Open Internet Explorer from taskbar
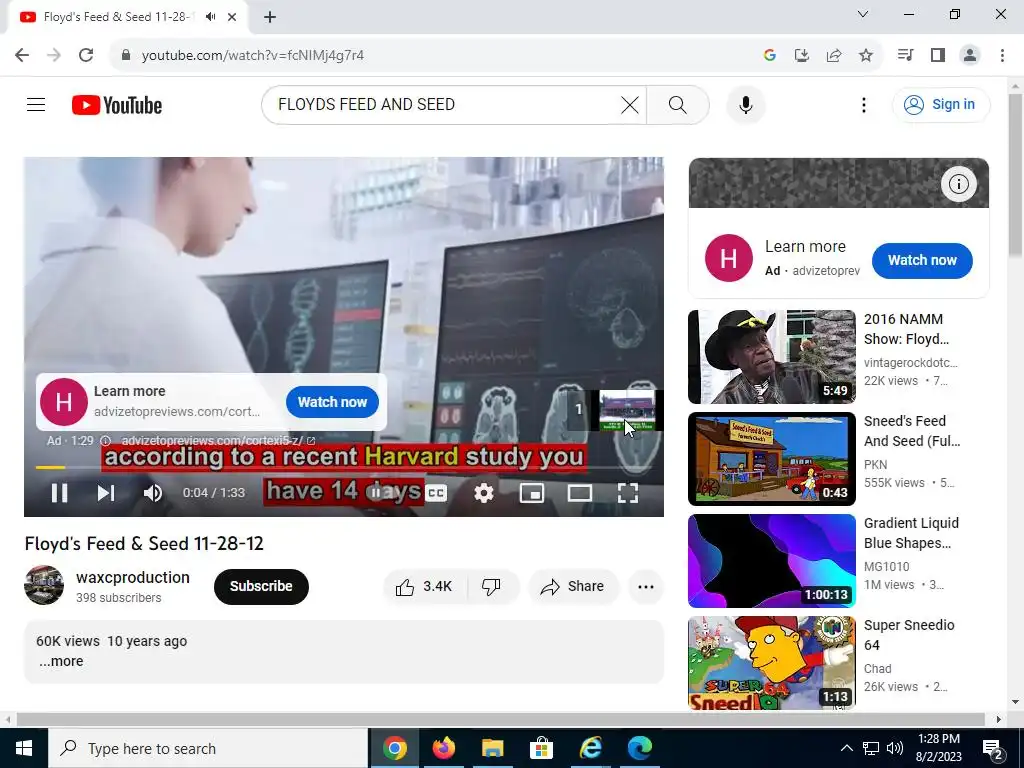1024x768 pixels. pos(590,748)
